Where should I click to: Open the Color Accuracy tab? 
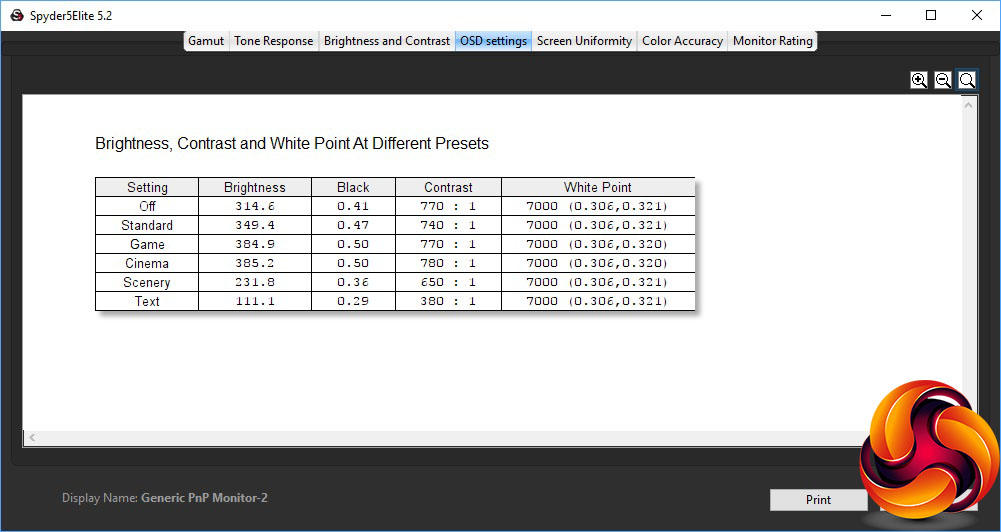tap(682, 41)
